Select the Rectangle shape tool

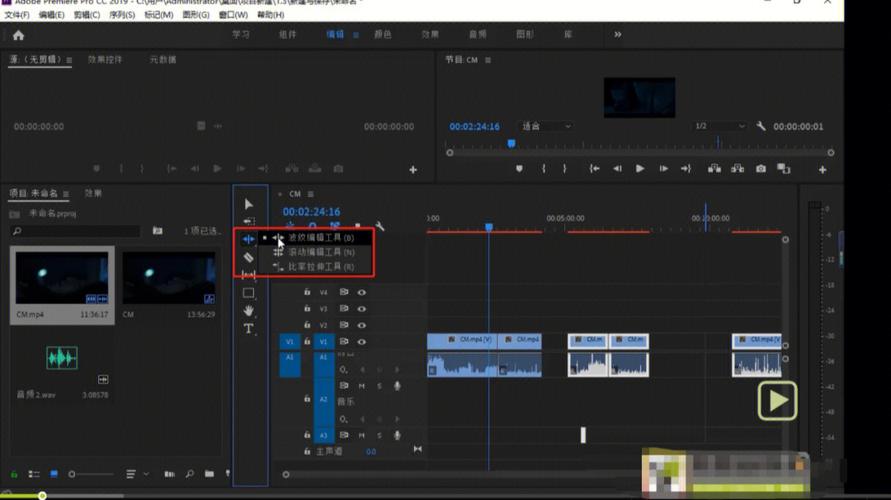coord(248,293)
